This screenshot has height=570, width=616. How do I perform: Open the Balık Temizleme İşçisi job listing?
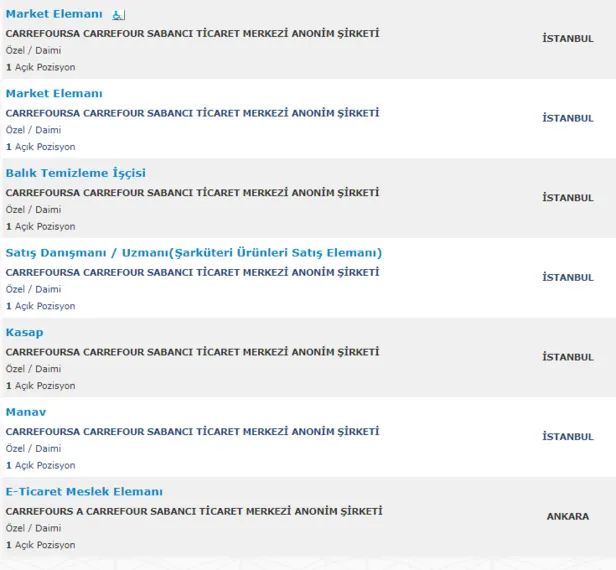pyautogui.click(x=76, y=173)
